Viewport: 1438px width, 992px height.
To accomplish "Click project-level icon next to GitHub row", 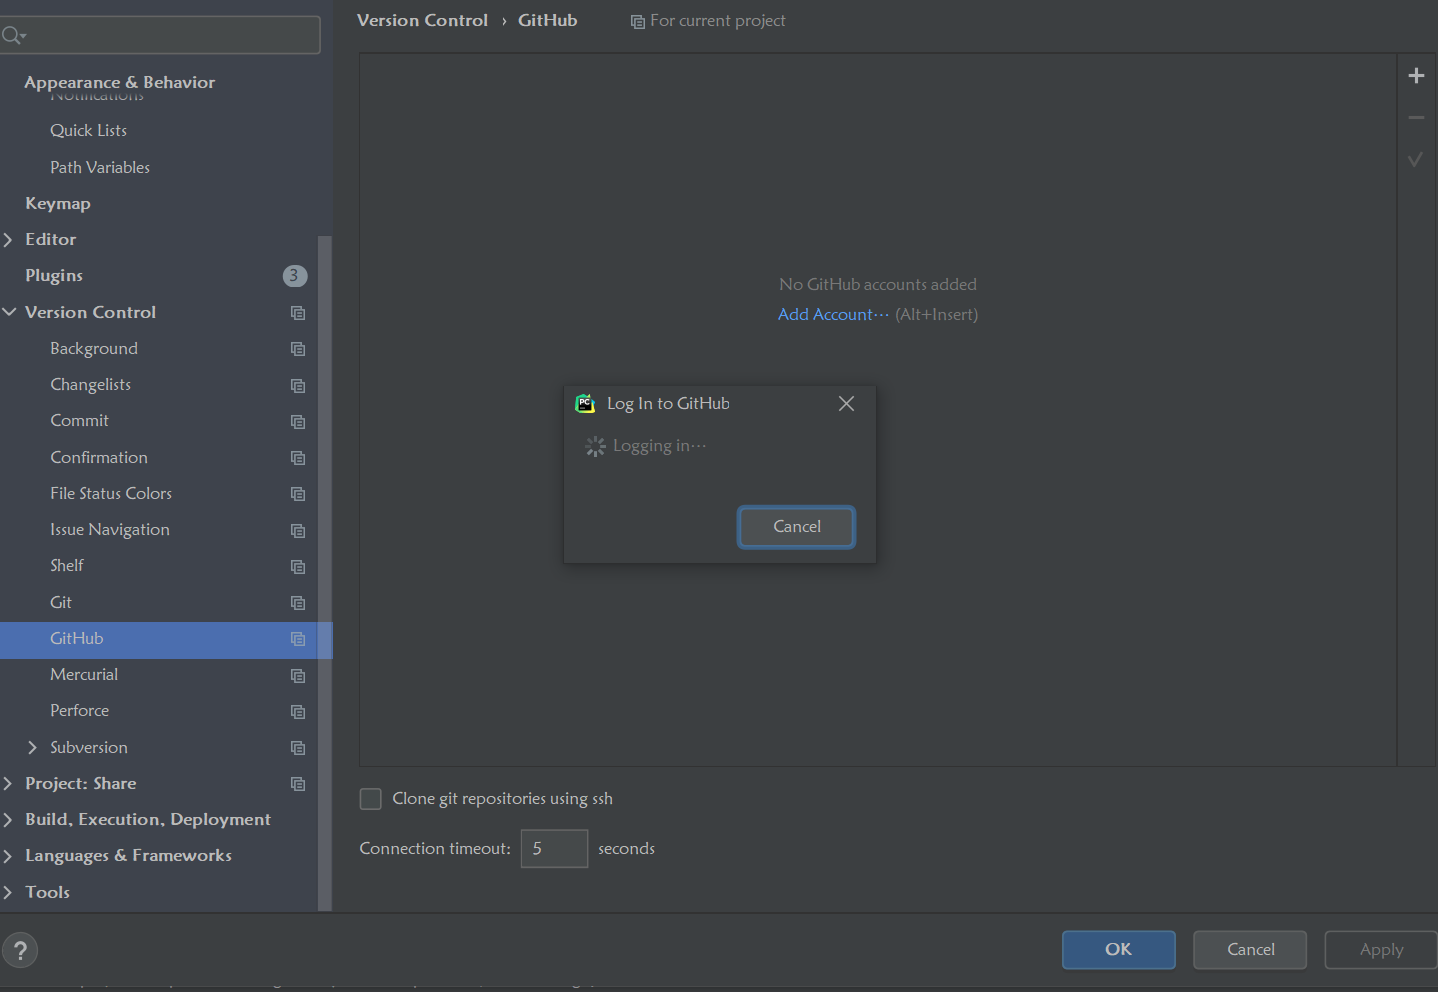I will [x=298, y=639].
